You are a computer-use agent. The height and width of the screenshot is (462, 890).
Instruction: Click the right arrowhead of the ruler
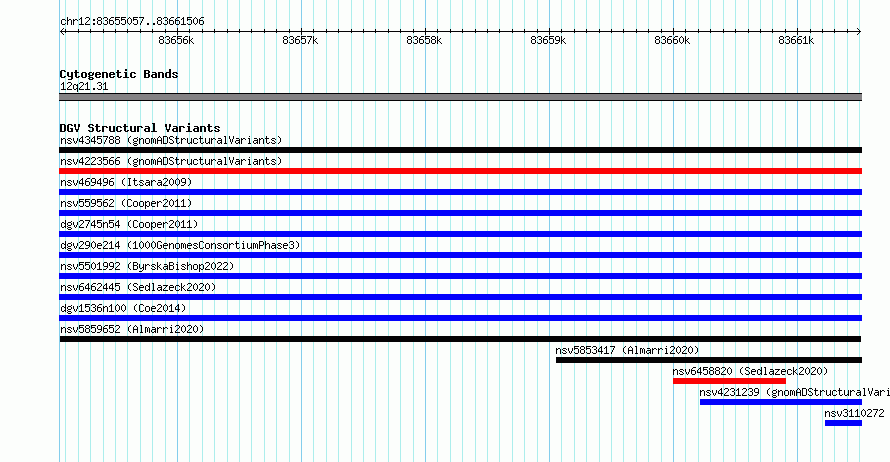[859, 32]
